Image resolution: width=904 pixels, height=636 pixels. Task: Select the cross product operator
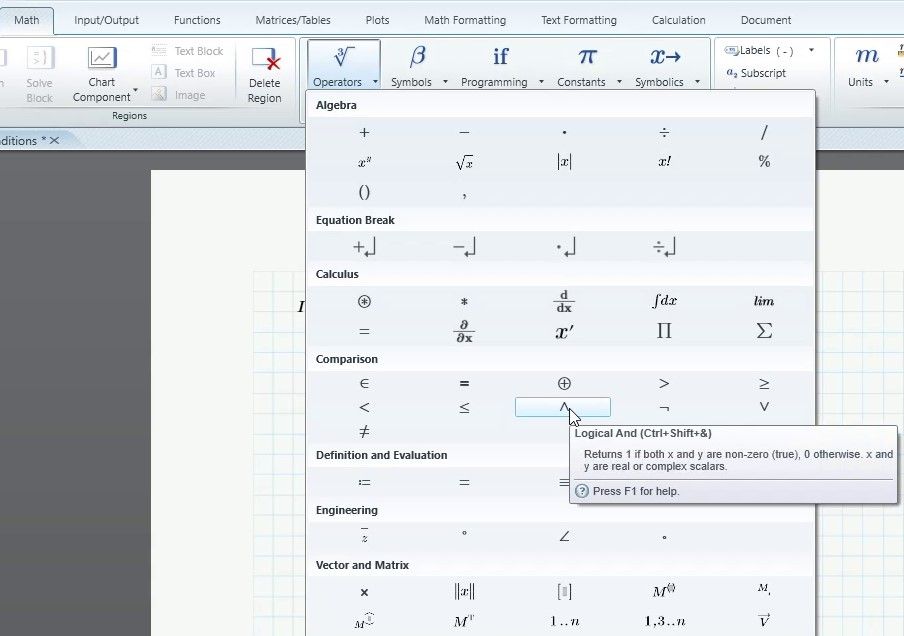pos(364,592)
